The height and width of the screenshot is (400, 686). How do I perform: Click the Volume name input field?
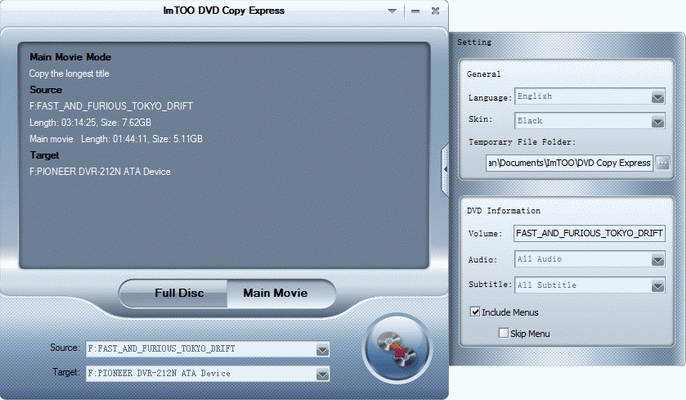(589, 233)
